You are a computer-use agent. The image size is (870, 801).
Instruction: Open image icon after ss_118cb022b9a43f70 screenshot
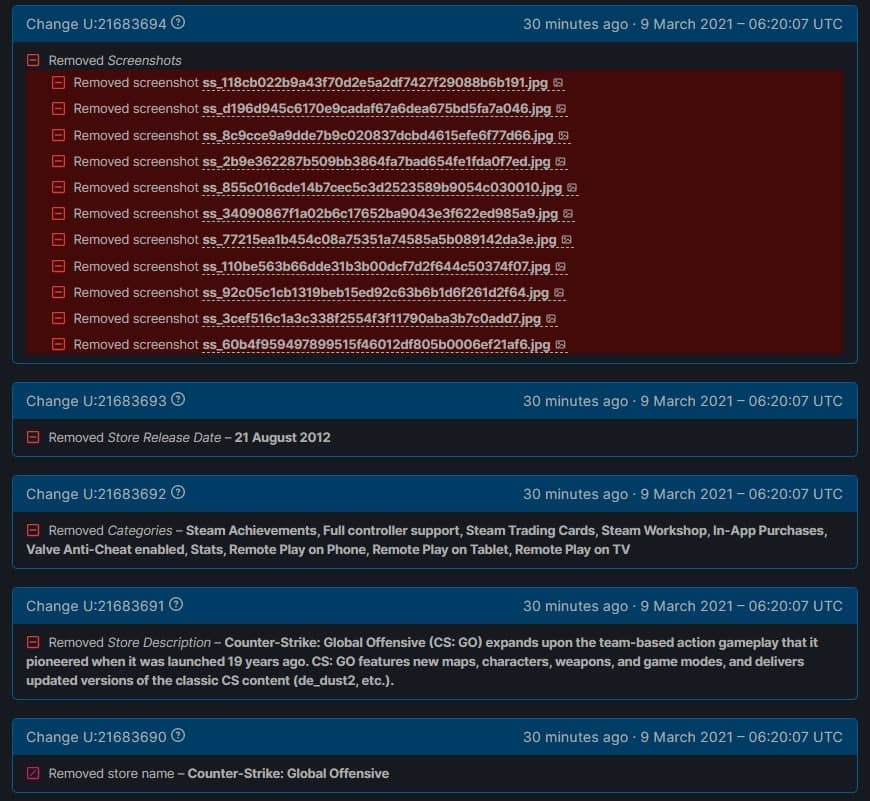click(558, 83)
